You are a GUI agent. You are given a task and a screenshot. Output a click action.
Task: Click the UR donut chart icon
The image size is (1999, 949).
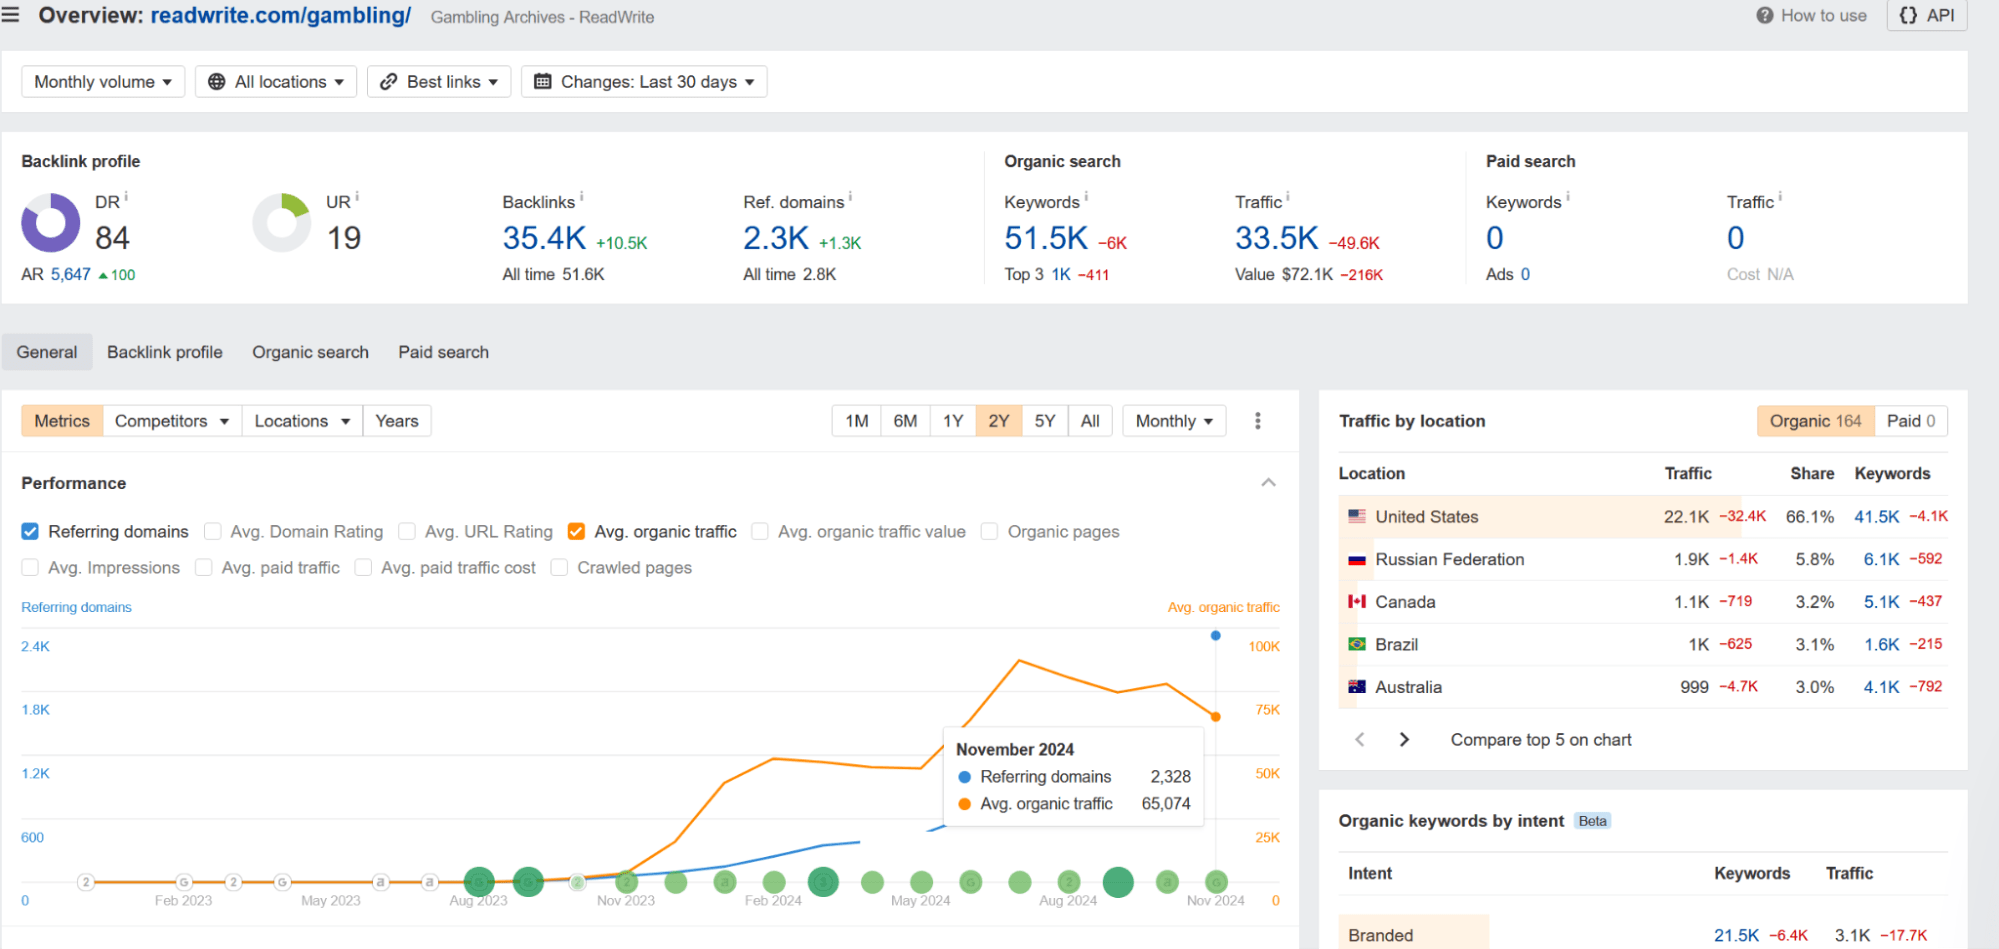click(x=282, y=223)
